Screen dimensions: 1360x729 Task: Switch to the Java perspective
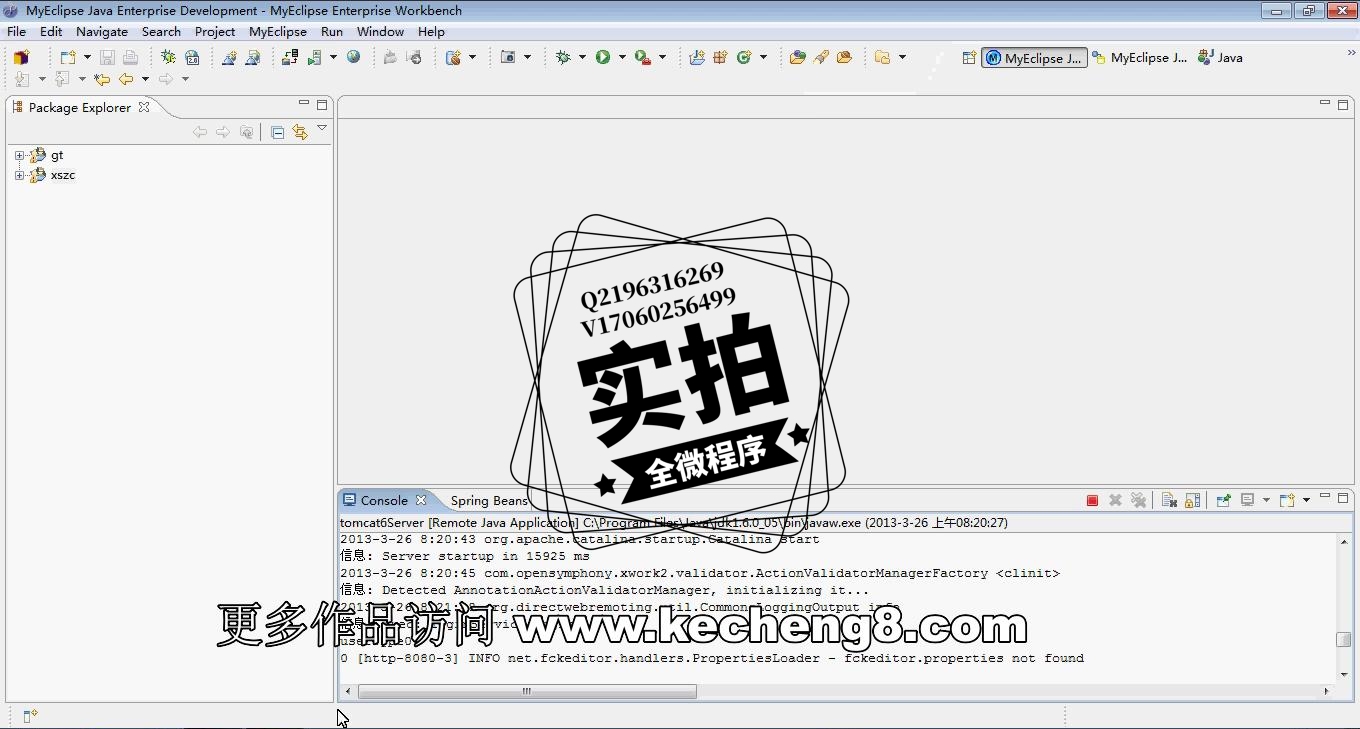click(1220, 58)
